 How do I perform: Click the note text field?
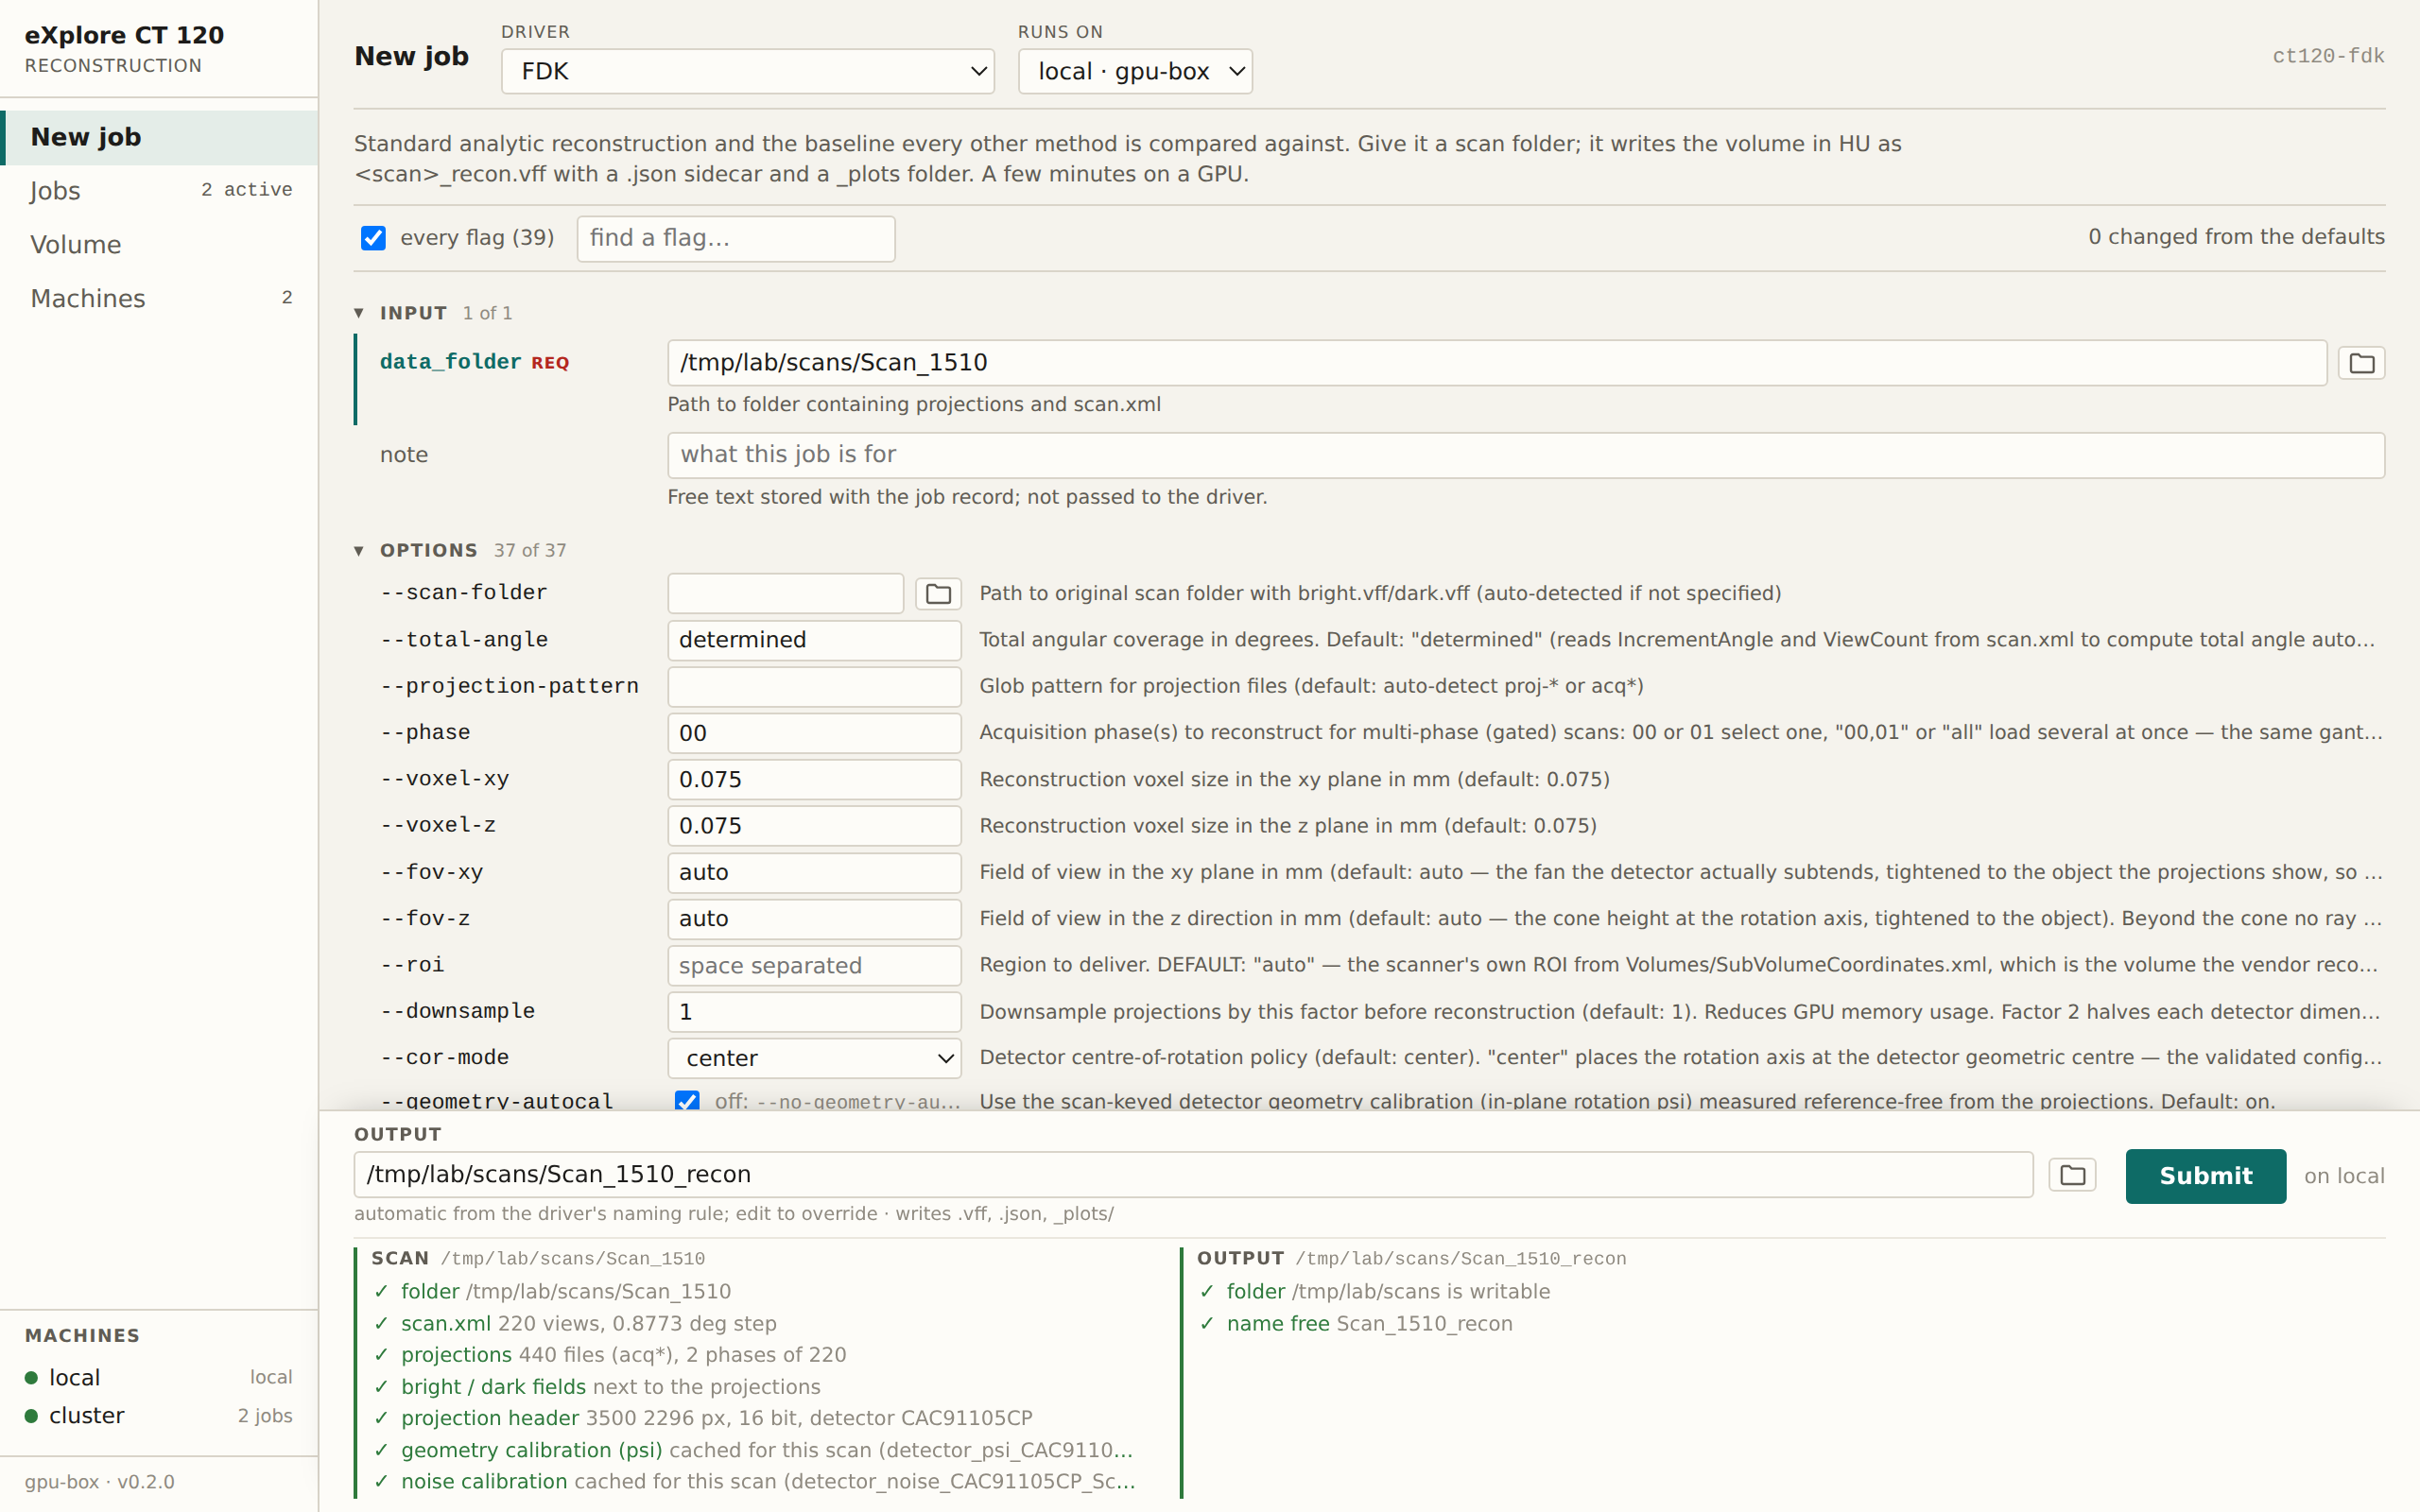point(1525,455)
